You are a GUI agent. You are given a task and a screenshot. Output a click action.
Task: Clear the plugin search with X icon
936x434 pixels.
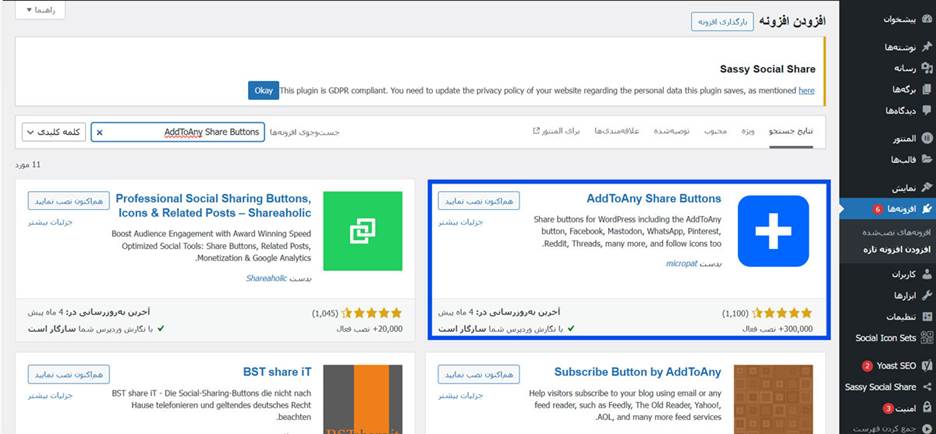coord(100,133)
